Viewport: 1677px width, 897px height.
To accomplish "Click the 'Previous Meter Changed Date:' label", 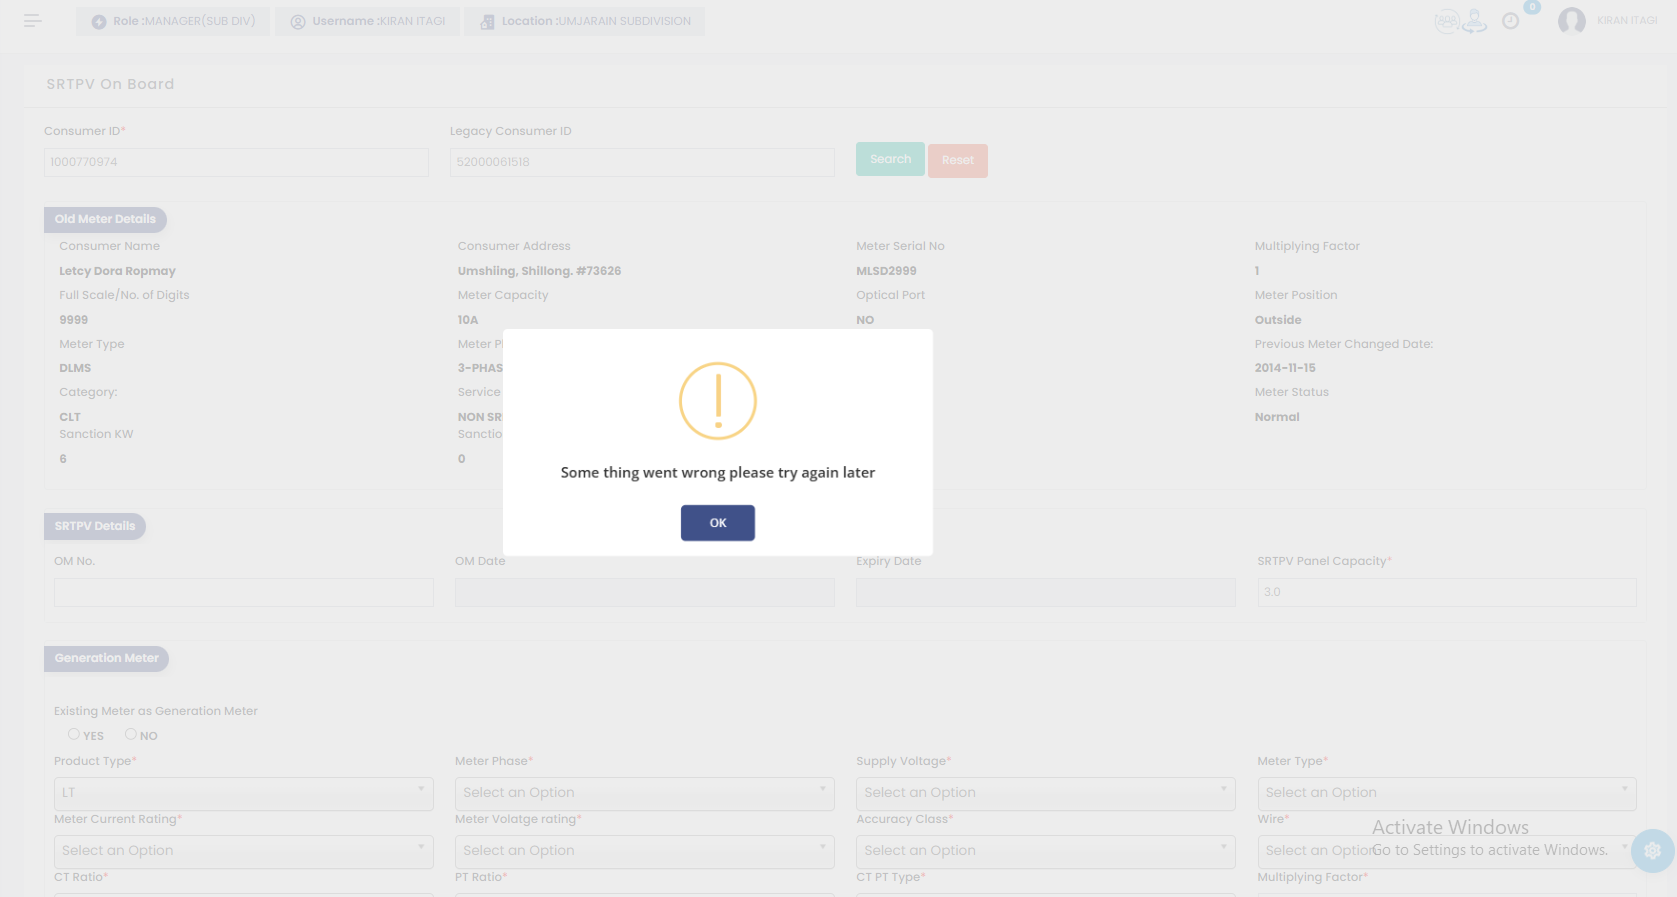I will coord(1344,344).
